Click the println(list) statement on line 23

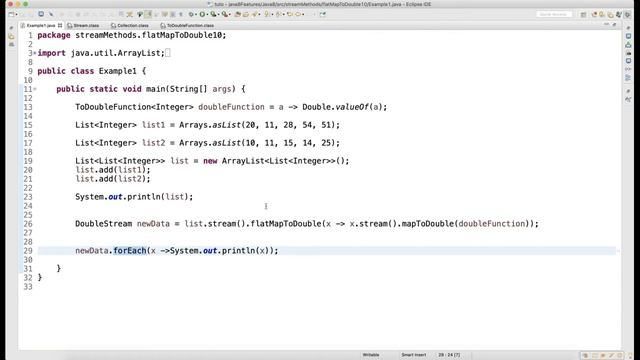pyautogui.click(x=134, y=197)
